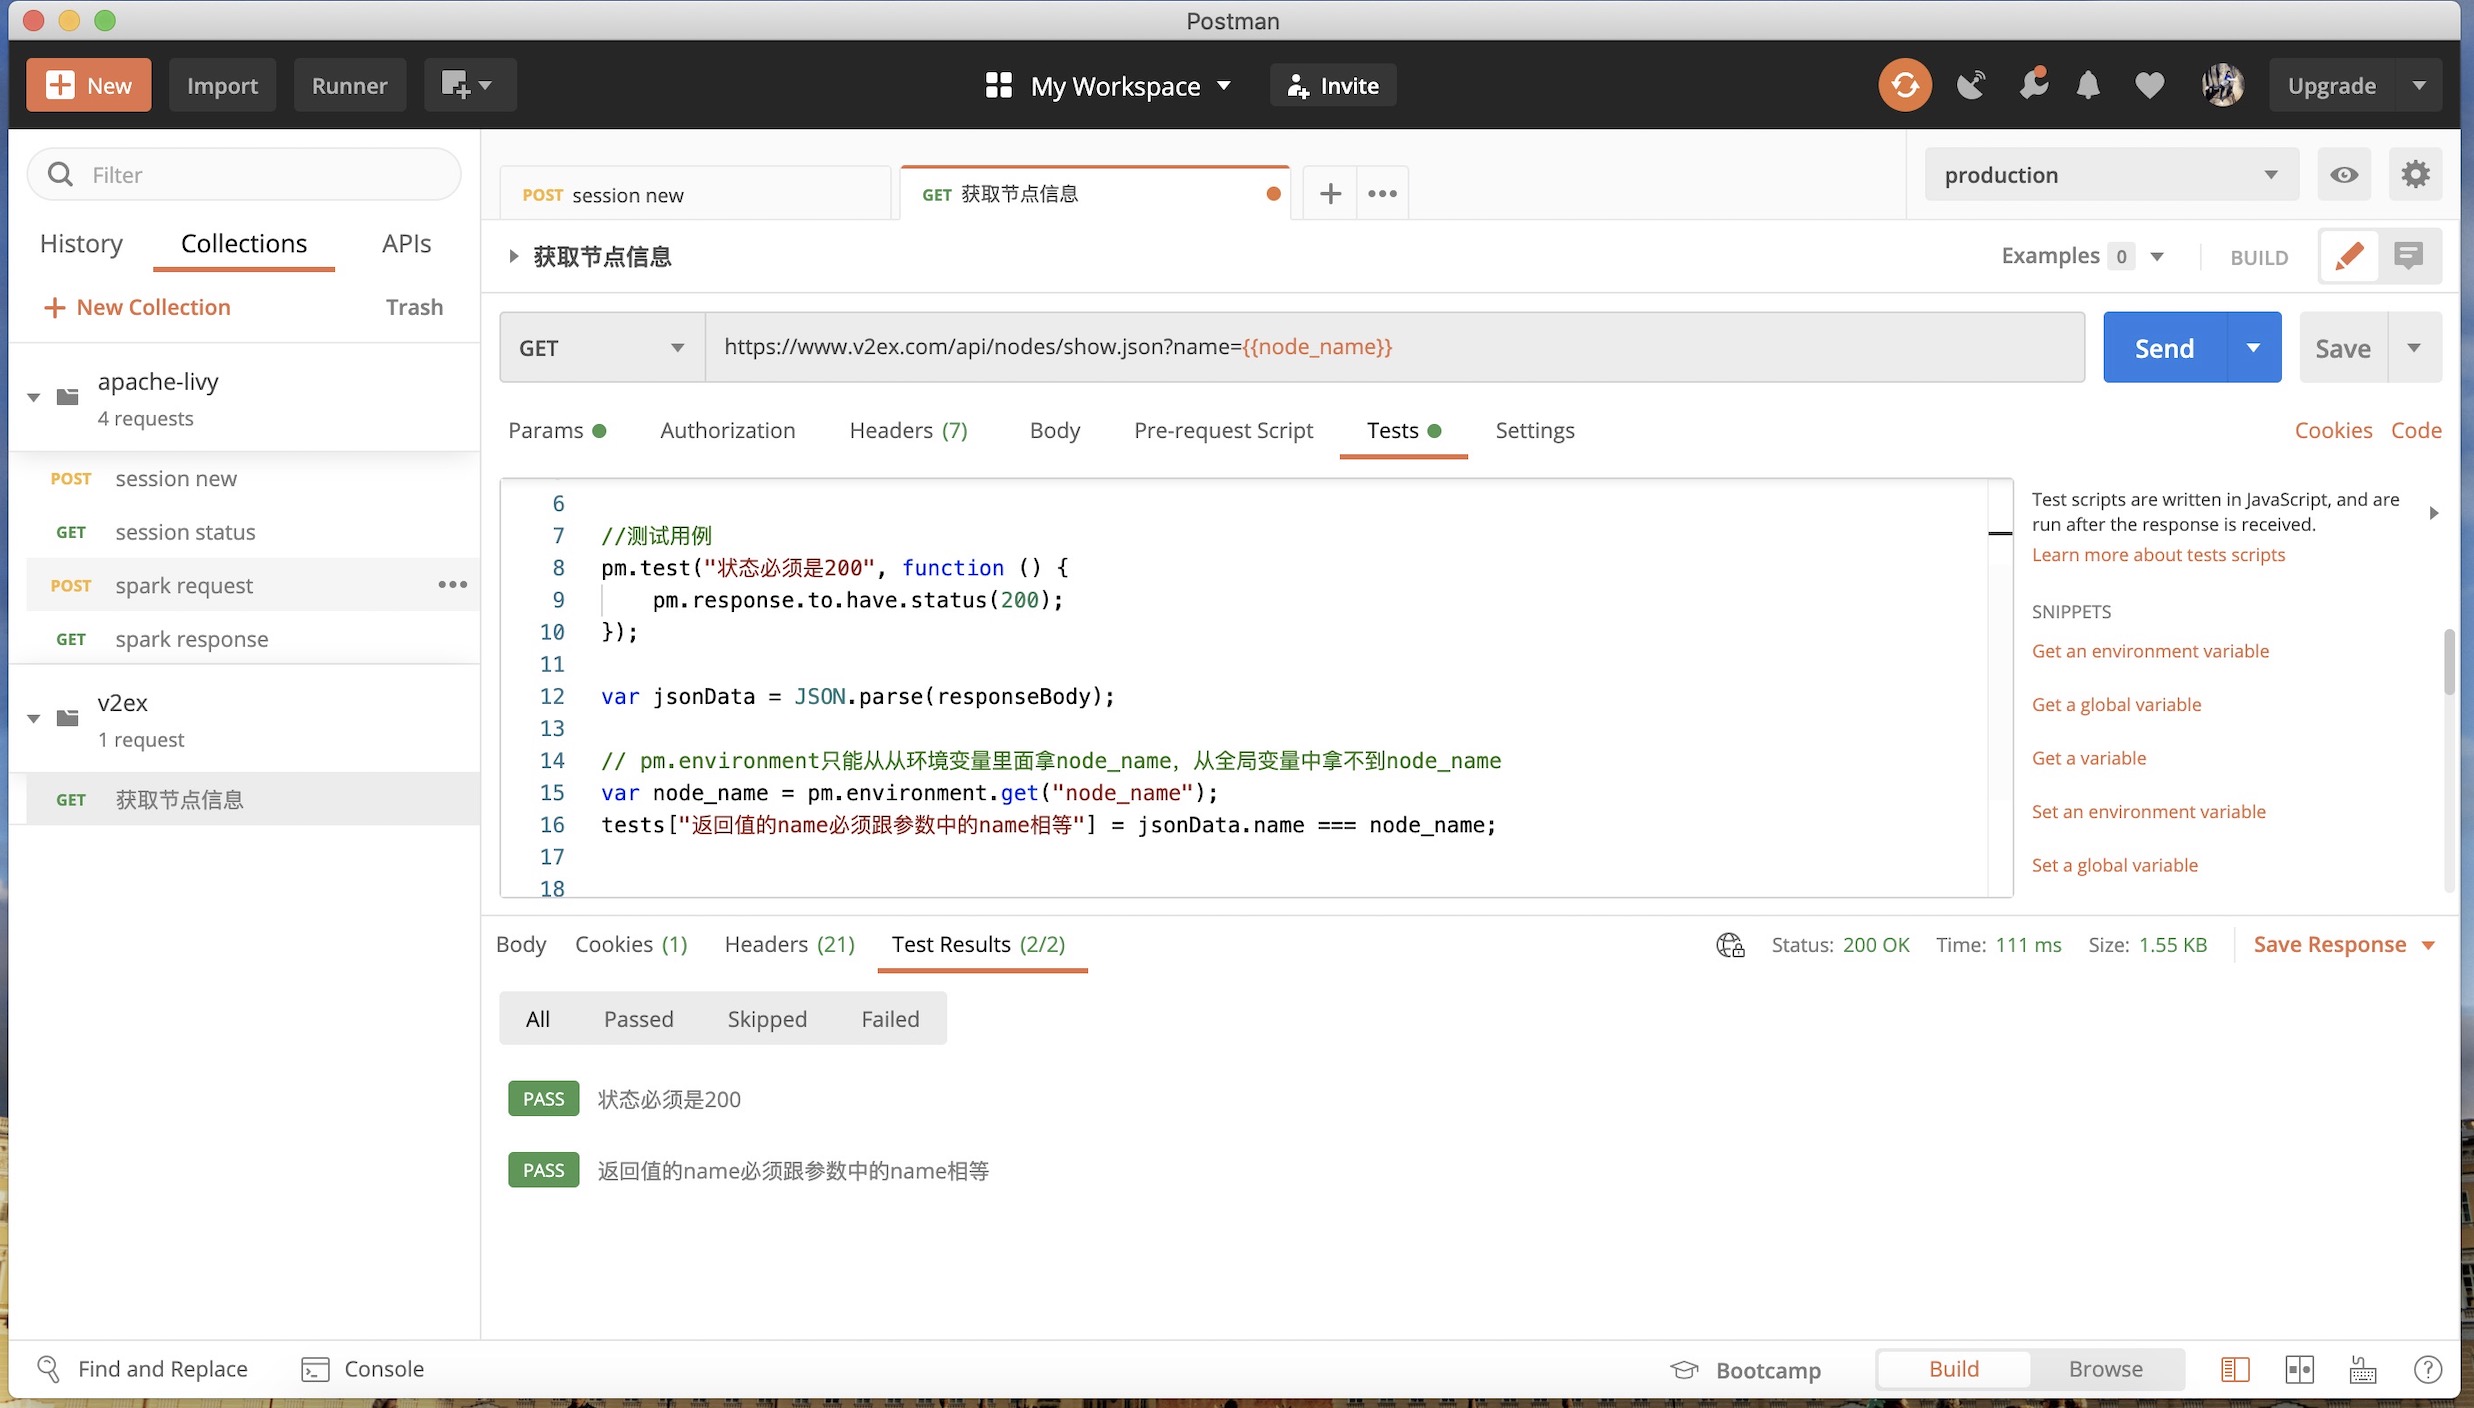Open the Upgrade dropdown arrow
The image size is (2474, 1408).
pos(2418,85)
